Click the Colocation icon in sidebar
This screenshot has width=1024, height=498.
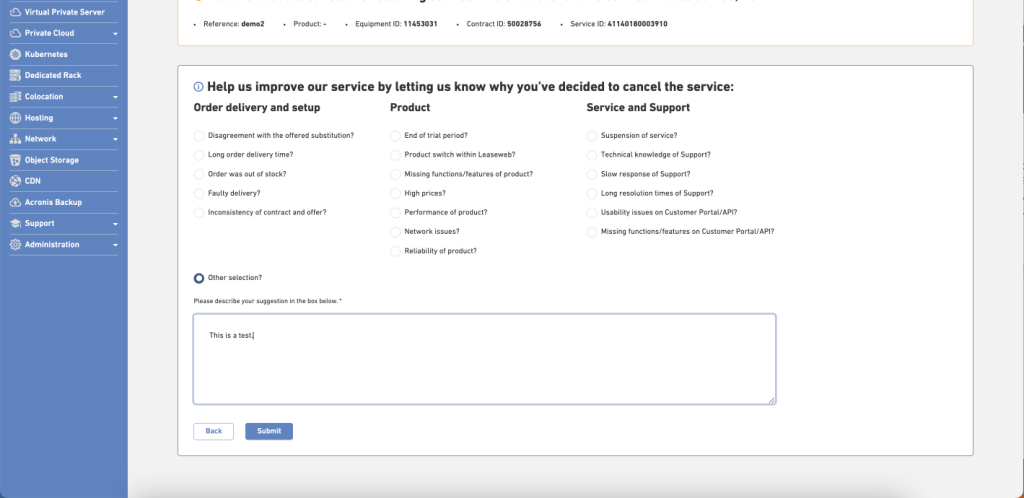[15, 97]
